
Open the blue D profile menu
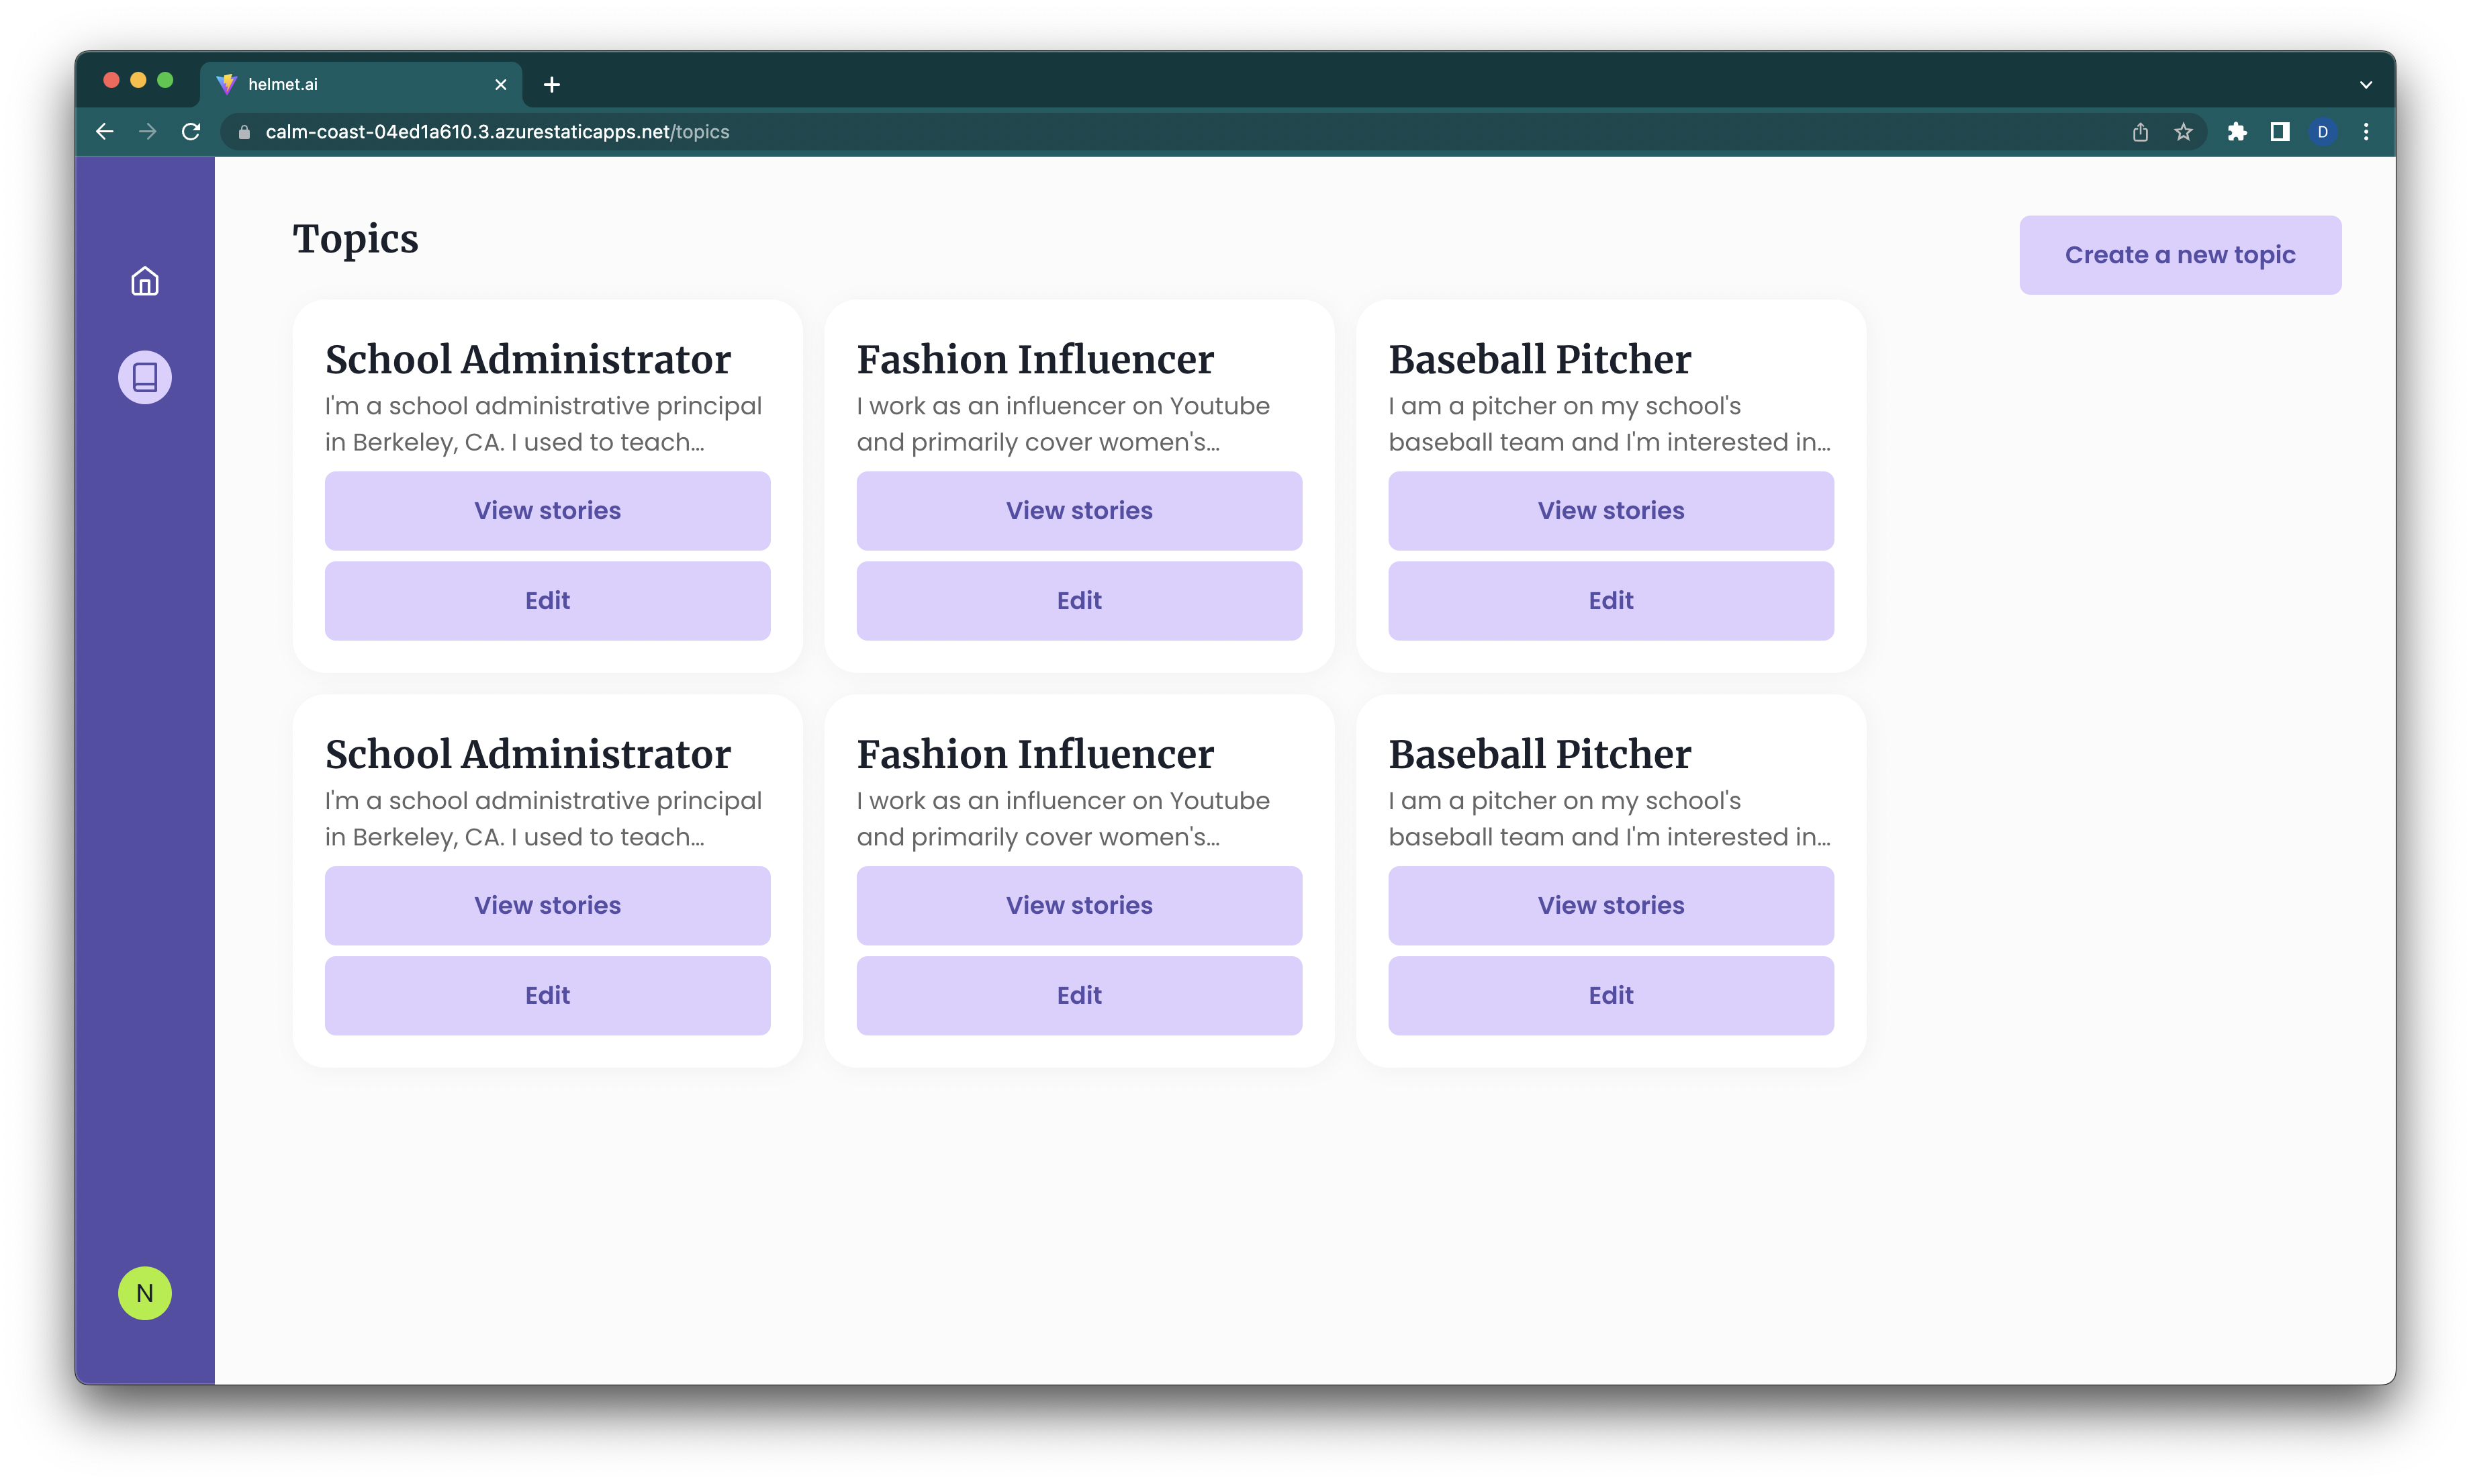coord(2323,132)
